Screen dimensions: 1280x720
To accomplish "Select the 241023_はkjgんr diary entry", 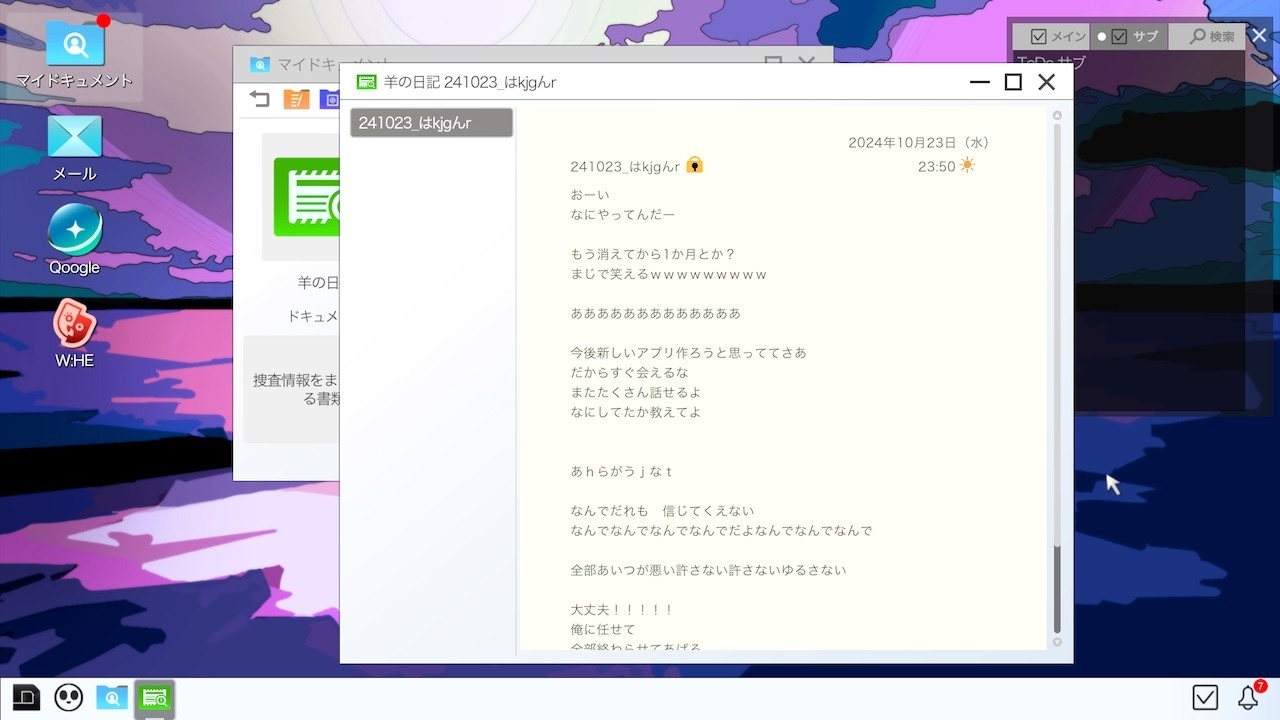I will pos(431,123).
